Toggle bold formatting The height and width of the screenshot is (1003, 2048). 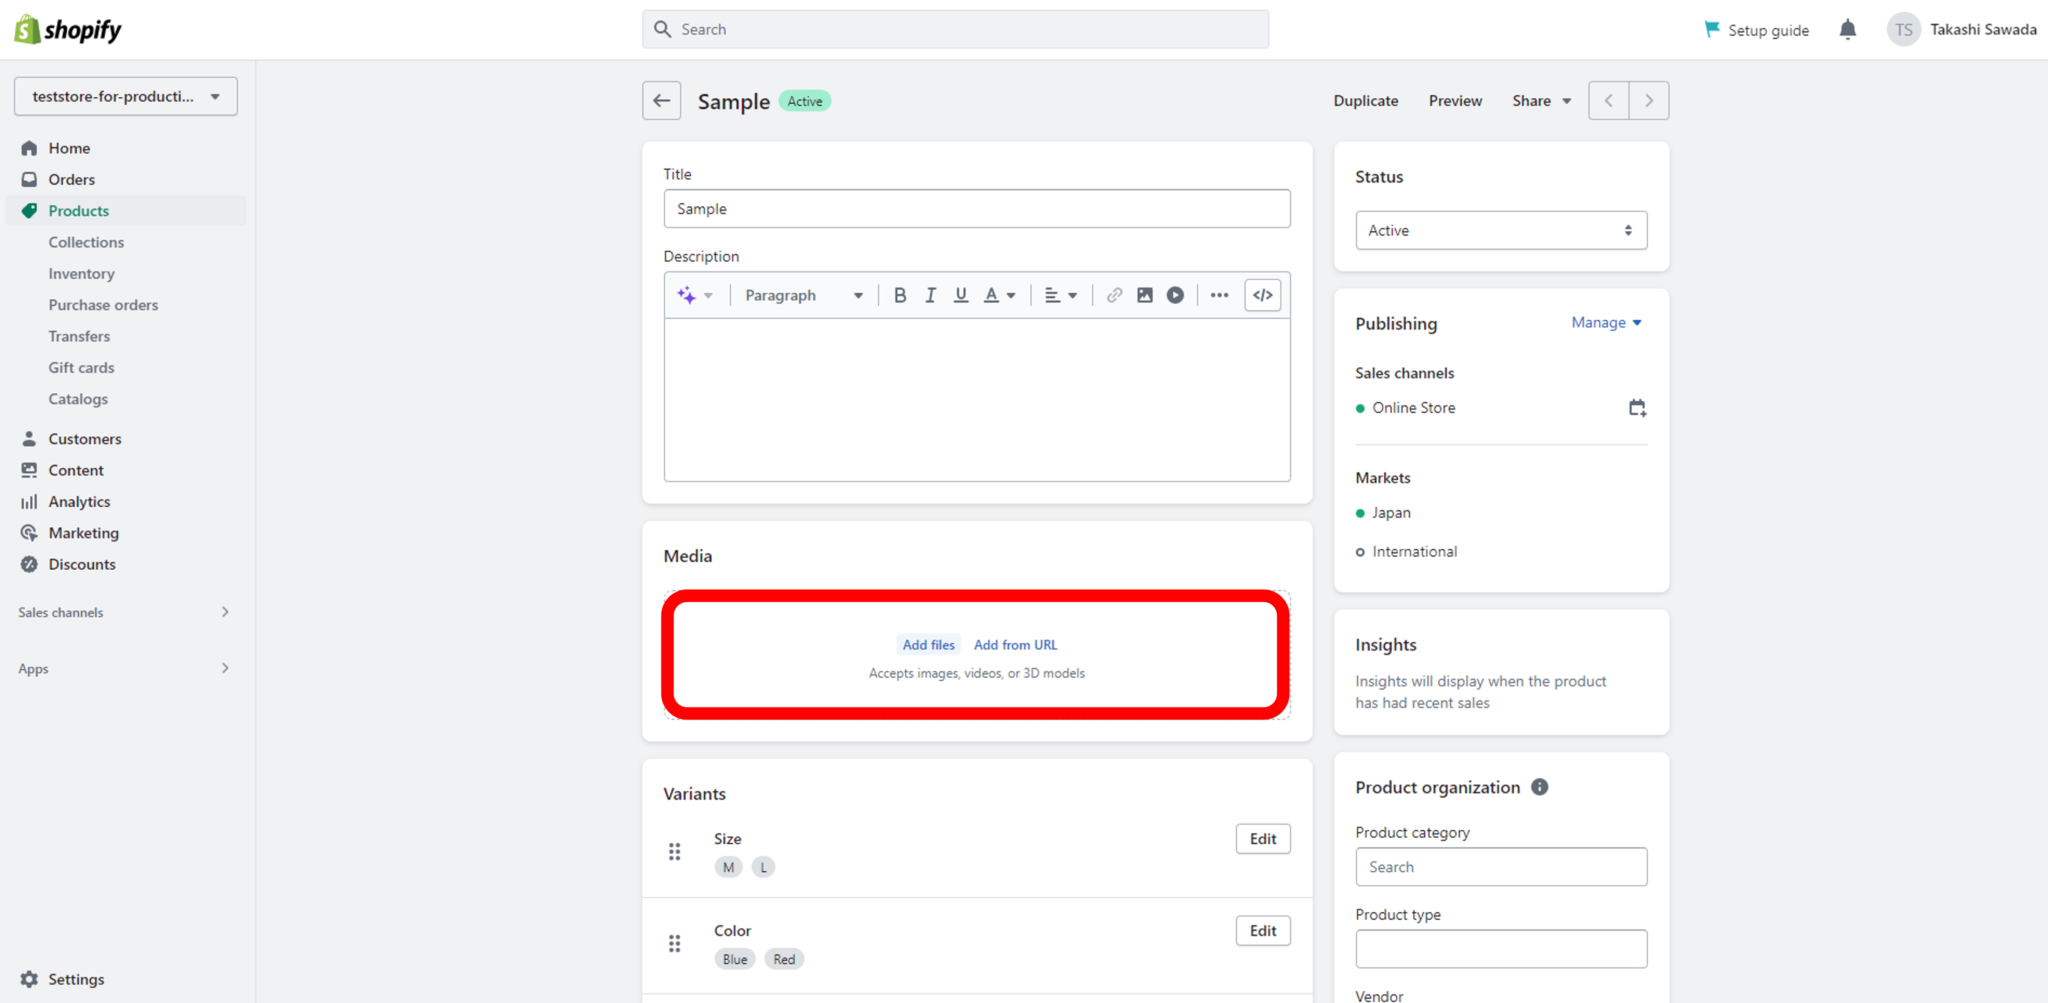point(899,294)
